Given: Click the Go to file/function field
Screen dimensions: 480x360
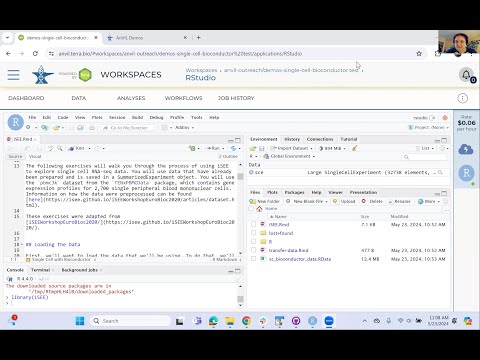Looking at the screenshot, I should tap(129, 128).
